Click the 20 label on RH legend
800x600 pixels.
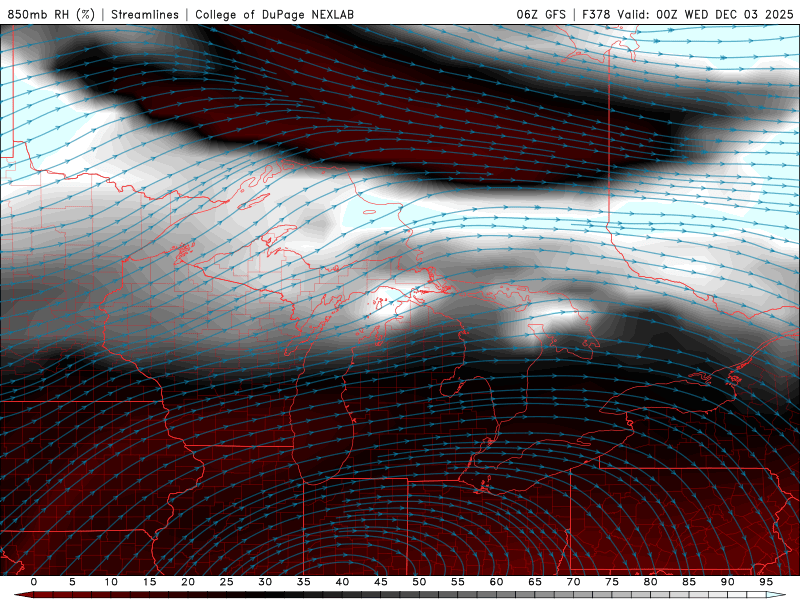188,582
